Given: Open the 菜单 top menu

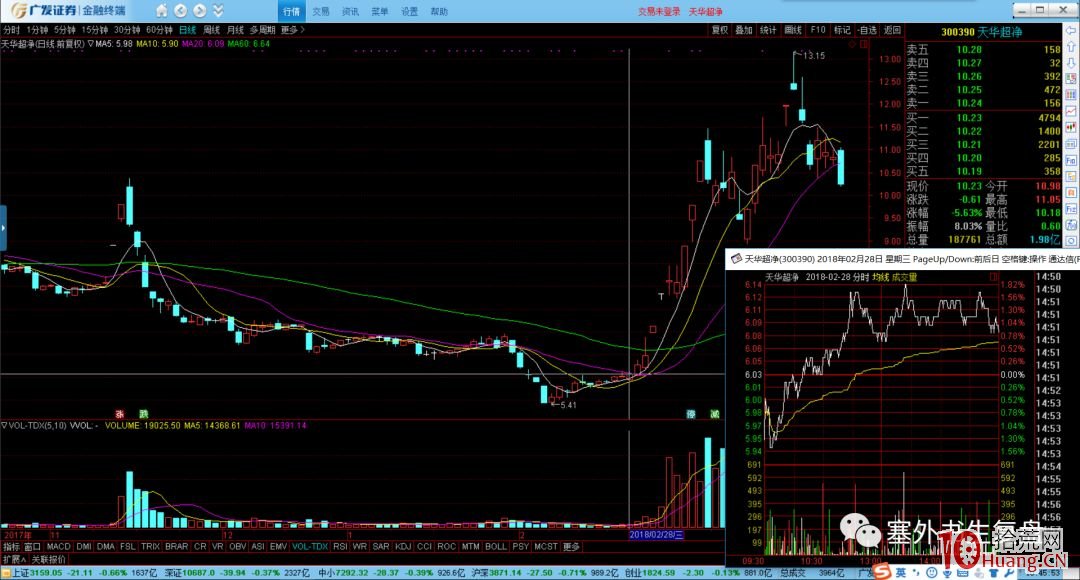Looking at the screenshot, I should 380,12.
